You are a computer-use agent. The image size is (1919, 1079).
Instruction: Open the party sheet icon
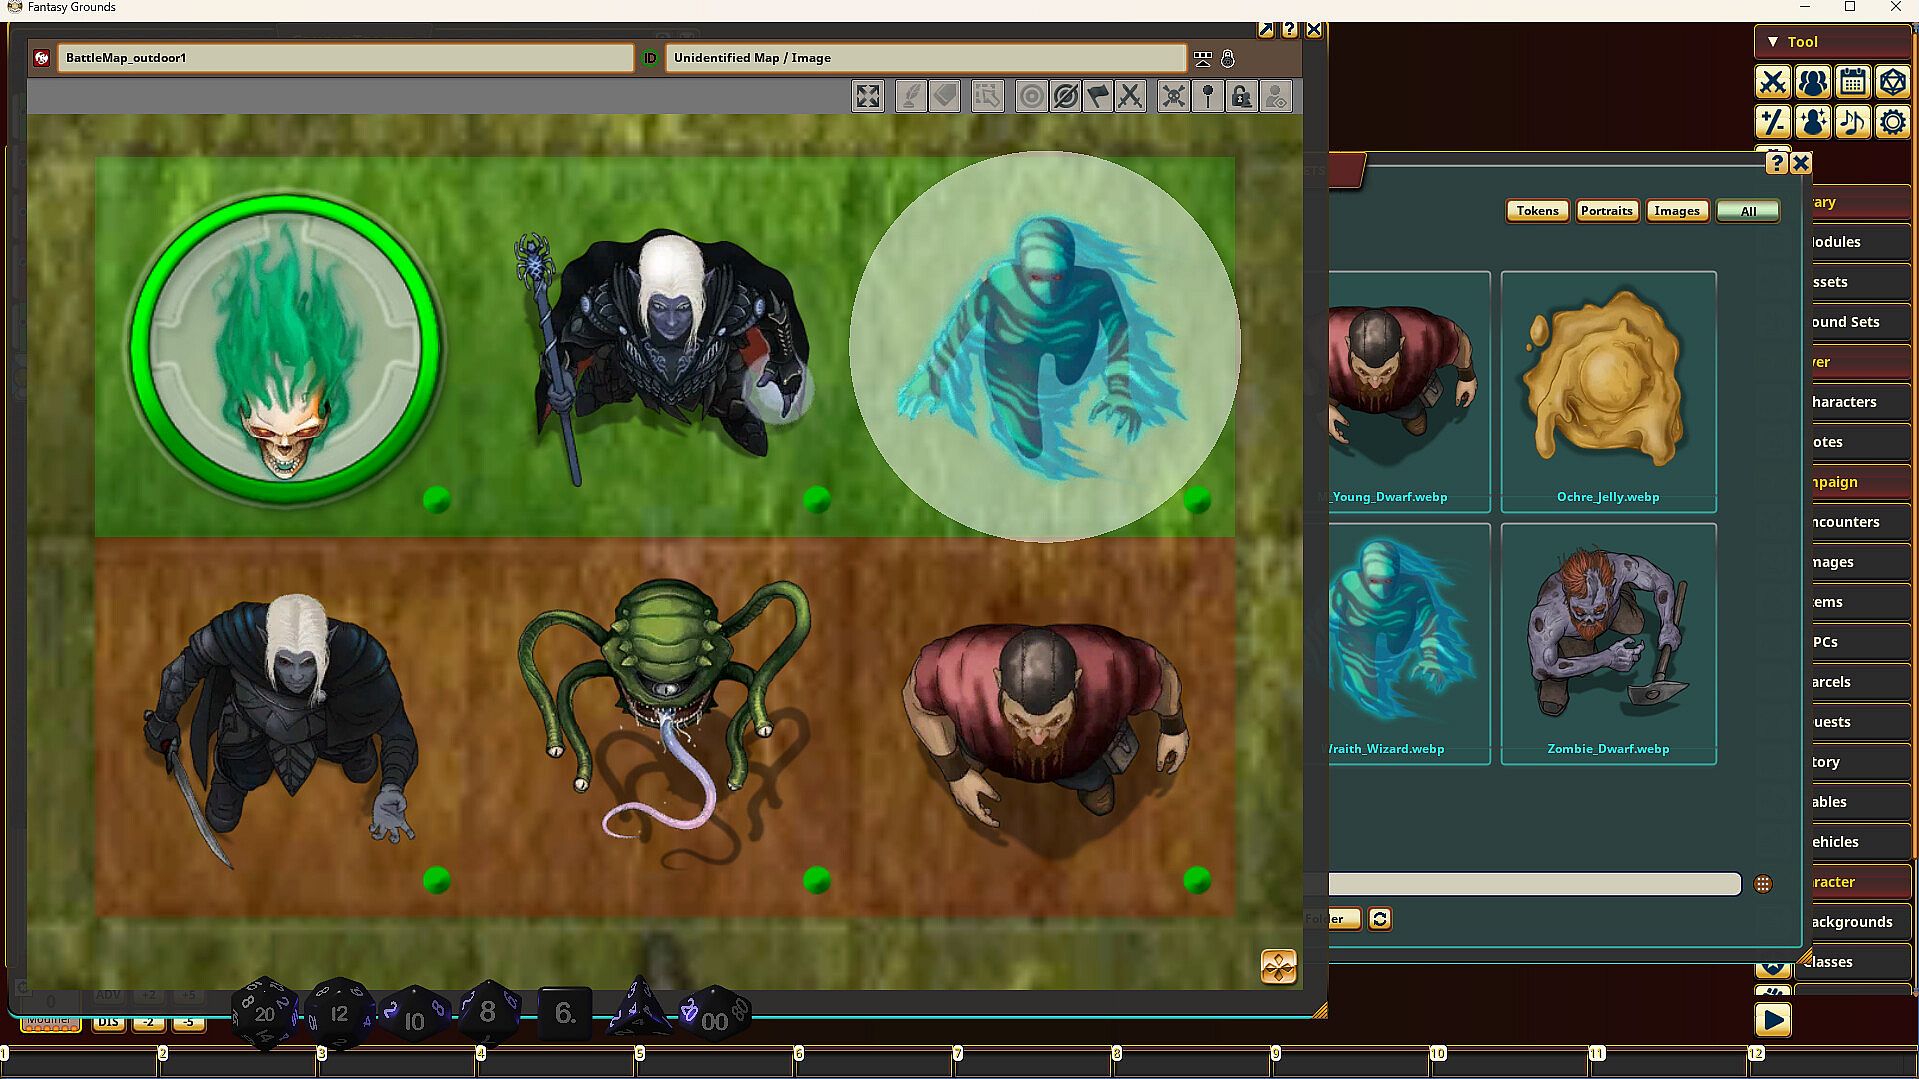(x=1813, y=82)
